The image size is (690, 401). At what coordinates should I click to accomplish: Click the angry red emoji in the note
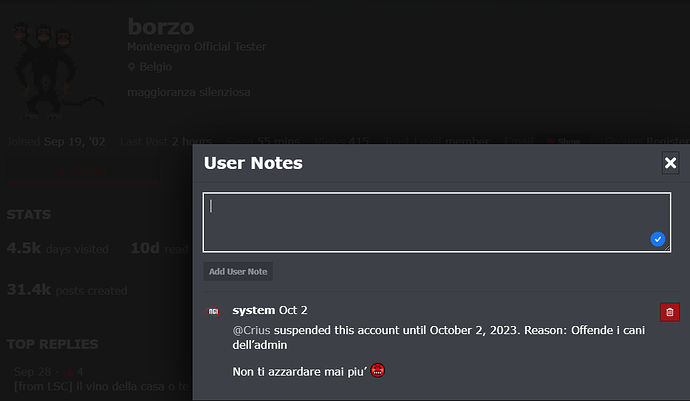[378, 371]
